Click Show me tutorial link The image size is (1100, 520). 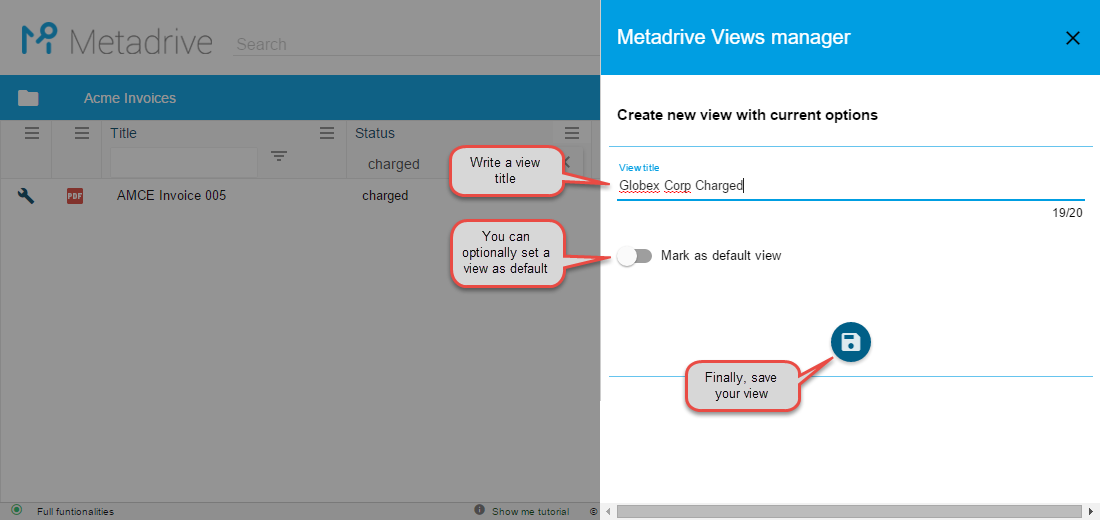click(x=530, y=512)
